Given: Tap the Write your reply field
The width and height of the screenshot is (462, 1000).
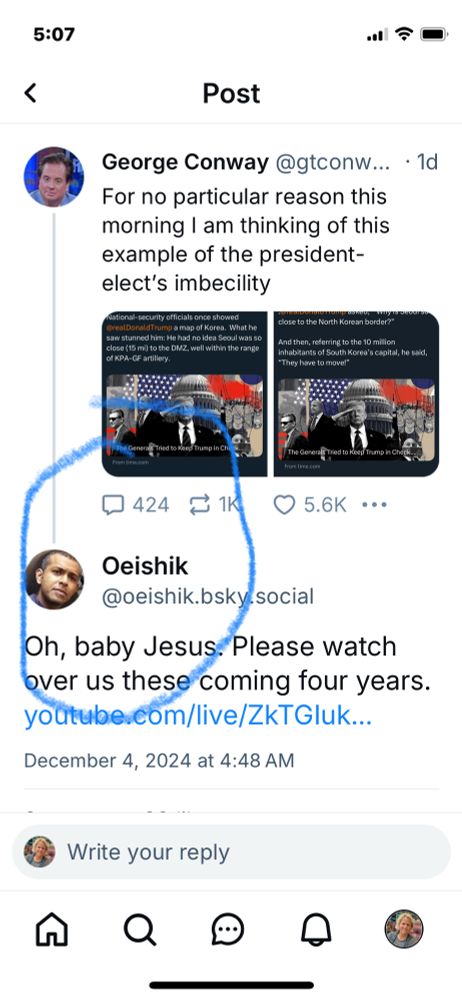Looking at the screenshot, I should tap(231, 852).
